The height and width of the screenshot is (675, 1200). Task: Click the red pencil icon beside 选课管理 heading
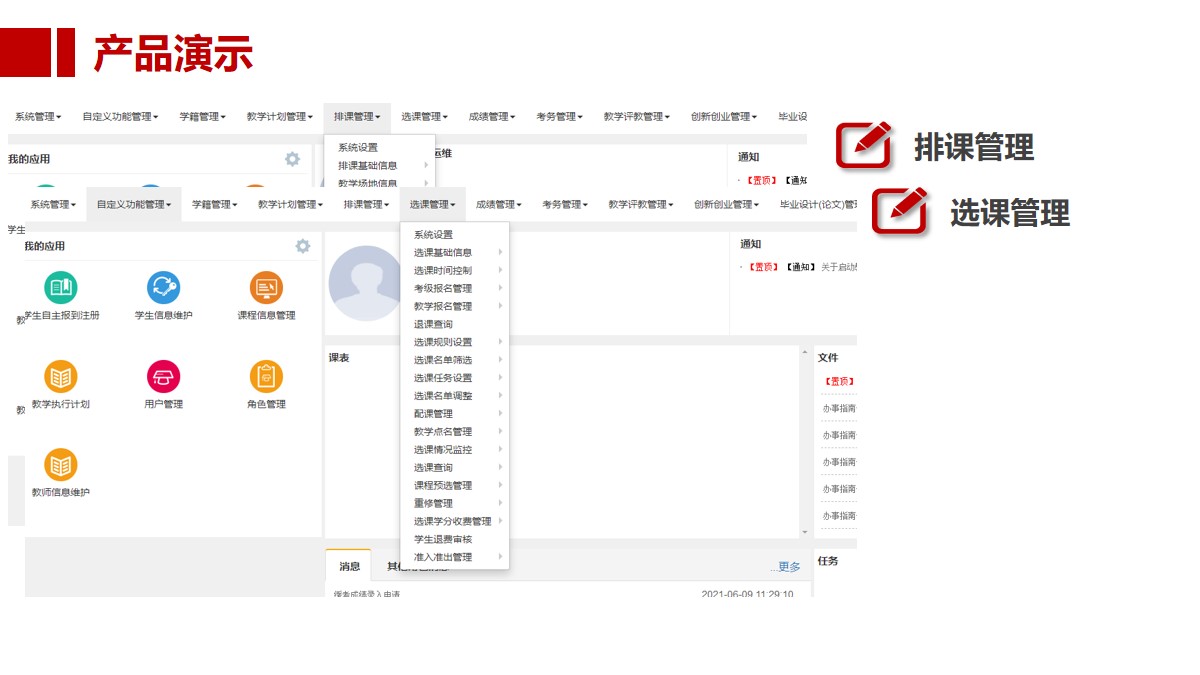click(899, 211)
